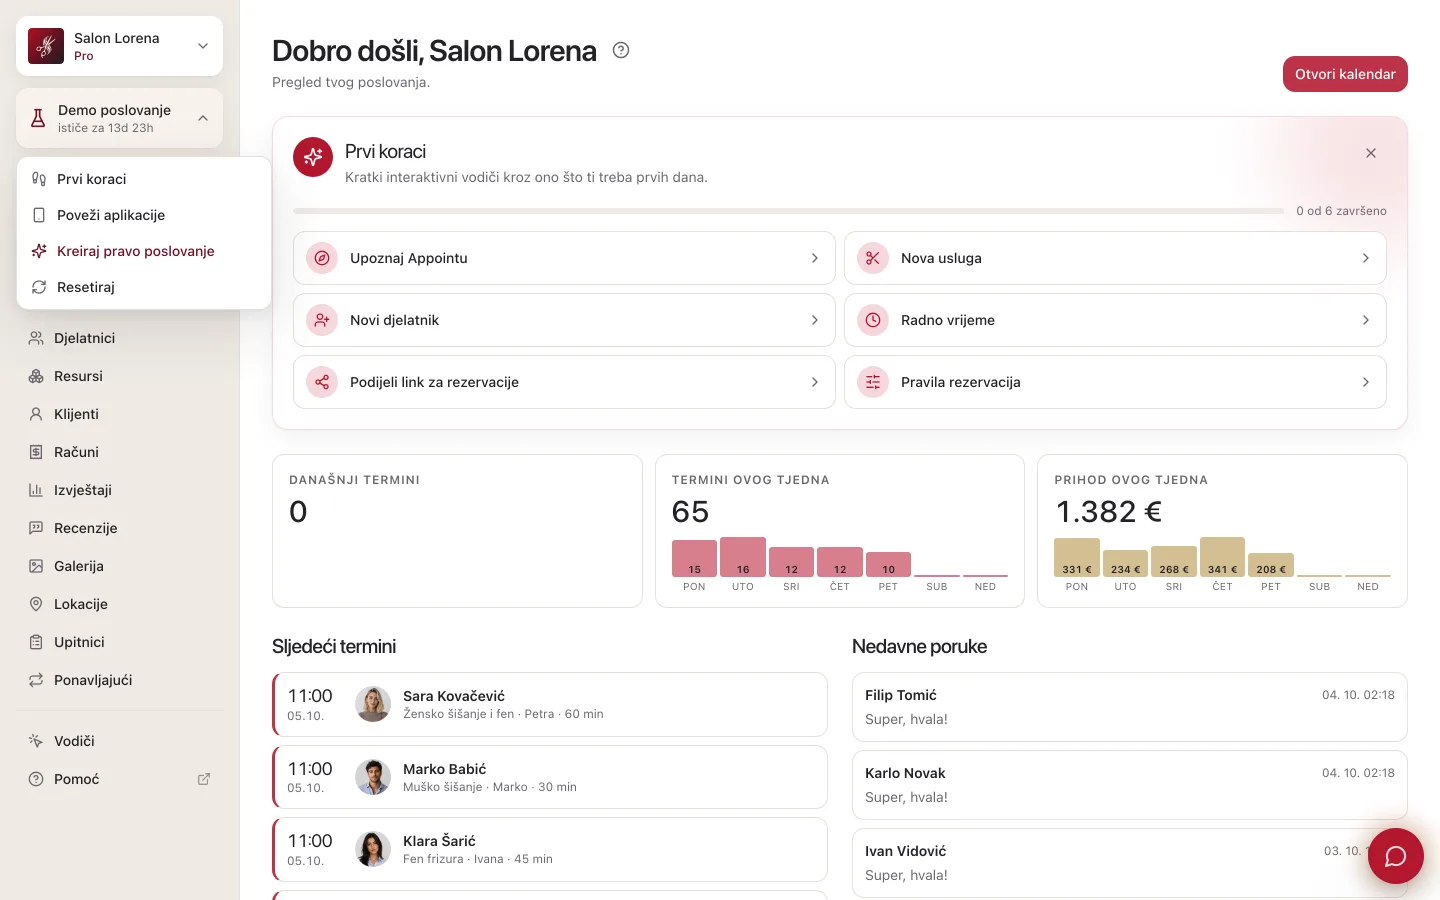Open the Upoznaj Appointu guide
The height and width of the screenshot is (900, 1440).
click(564, 258)
